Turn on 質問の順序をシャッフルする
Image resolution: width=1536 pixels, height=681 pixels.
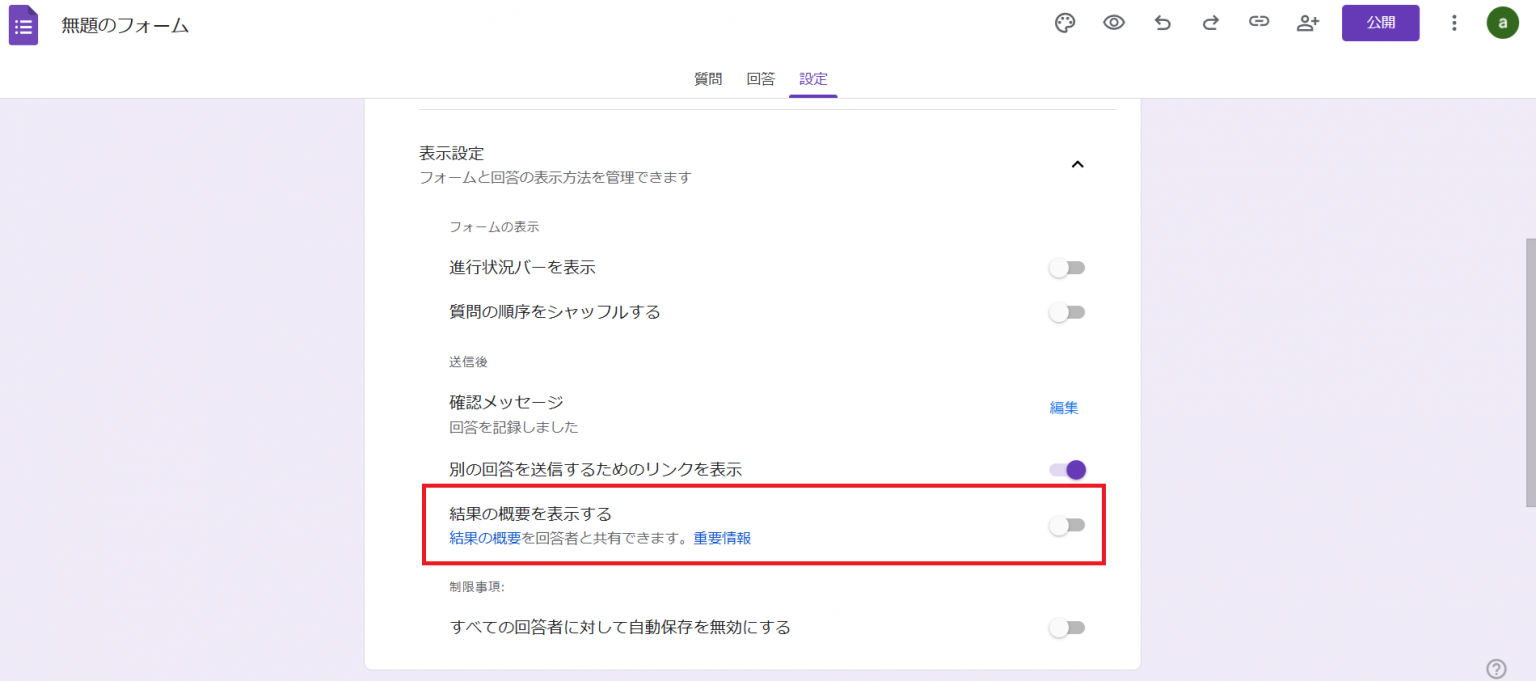click(1066, 312)
